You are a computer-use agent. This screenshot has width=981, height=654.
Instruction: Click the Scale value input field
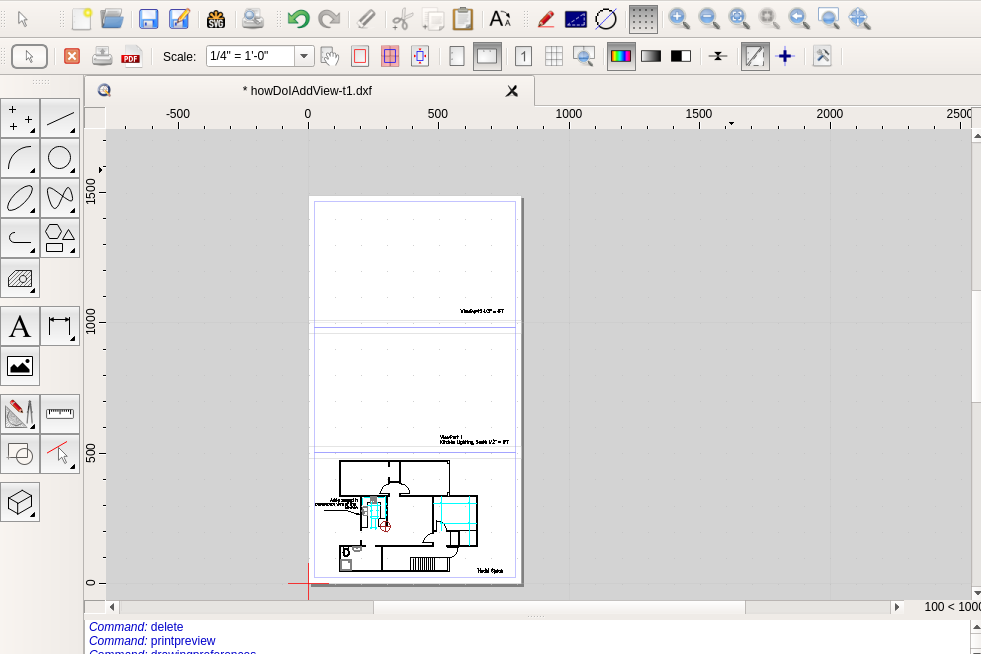tap(250, 56)
